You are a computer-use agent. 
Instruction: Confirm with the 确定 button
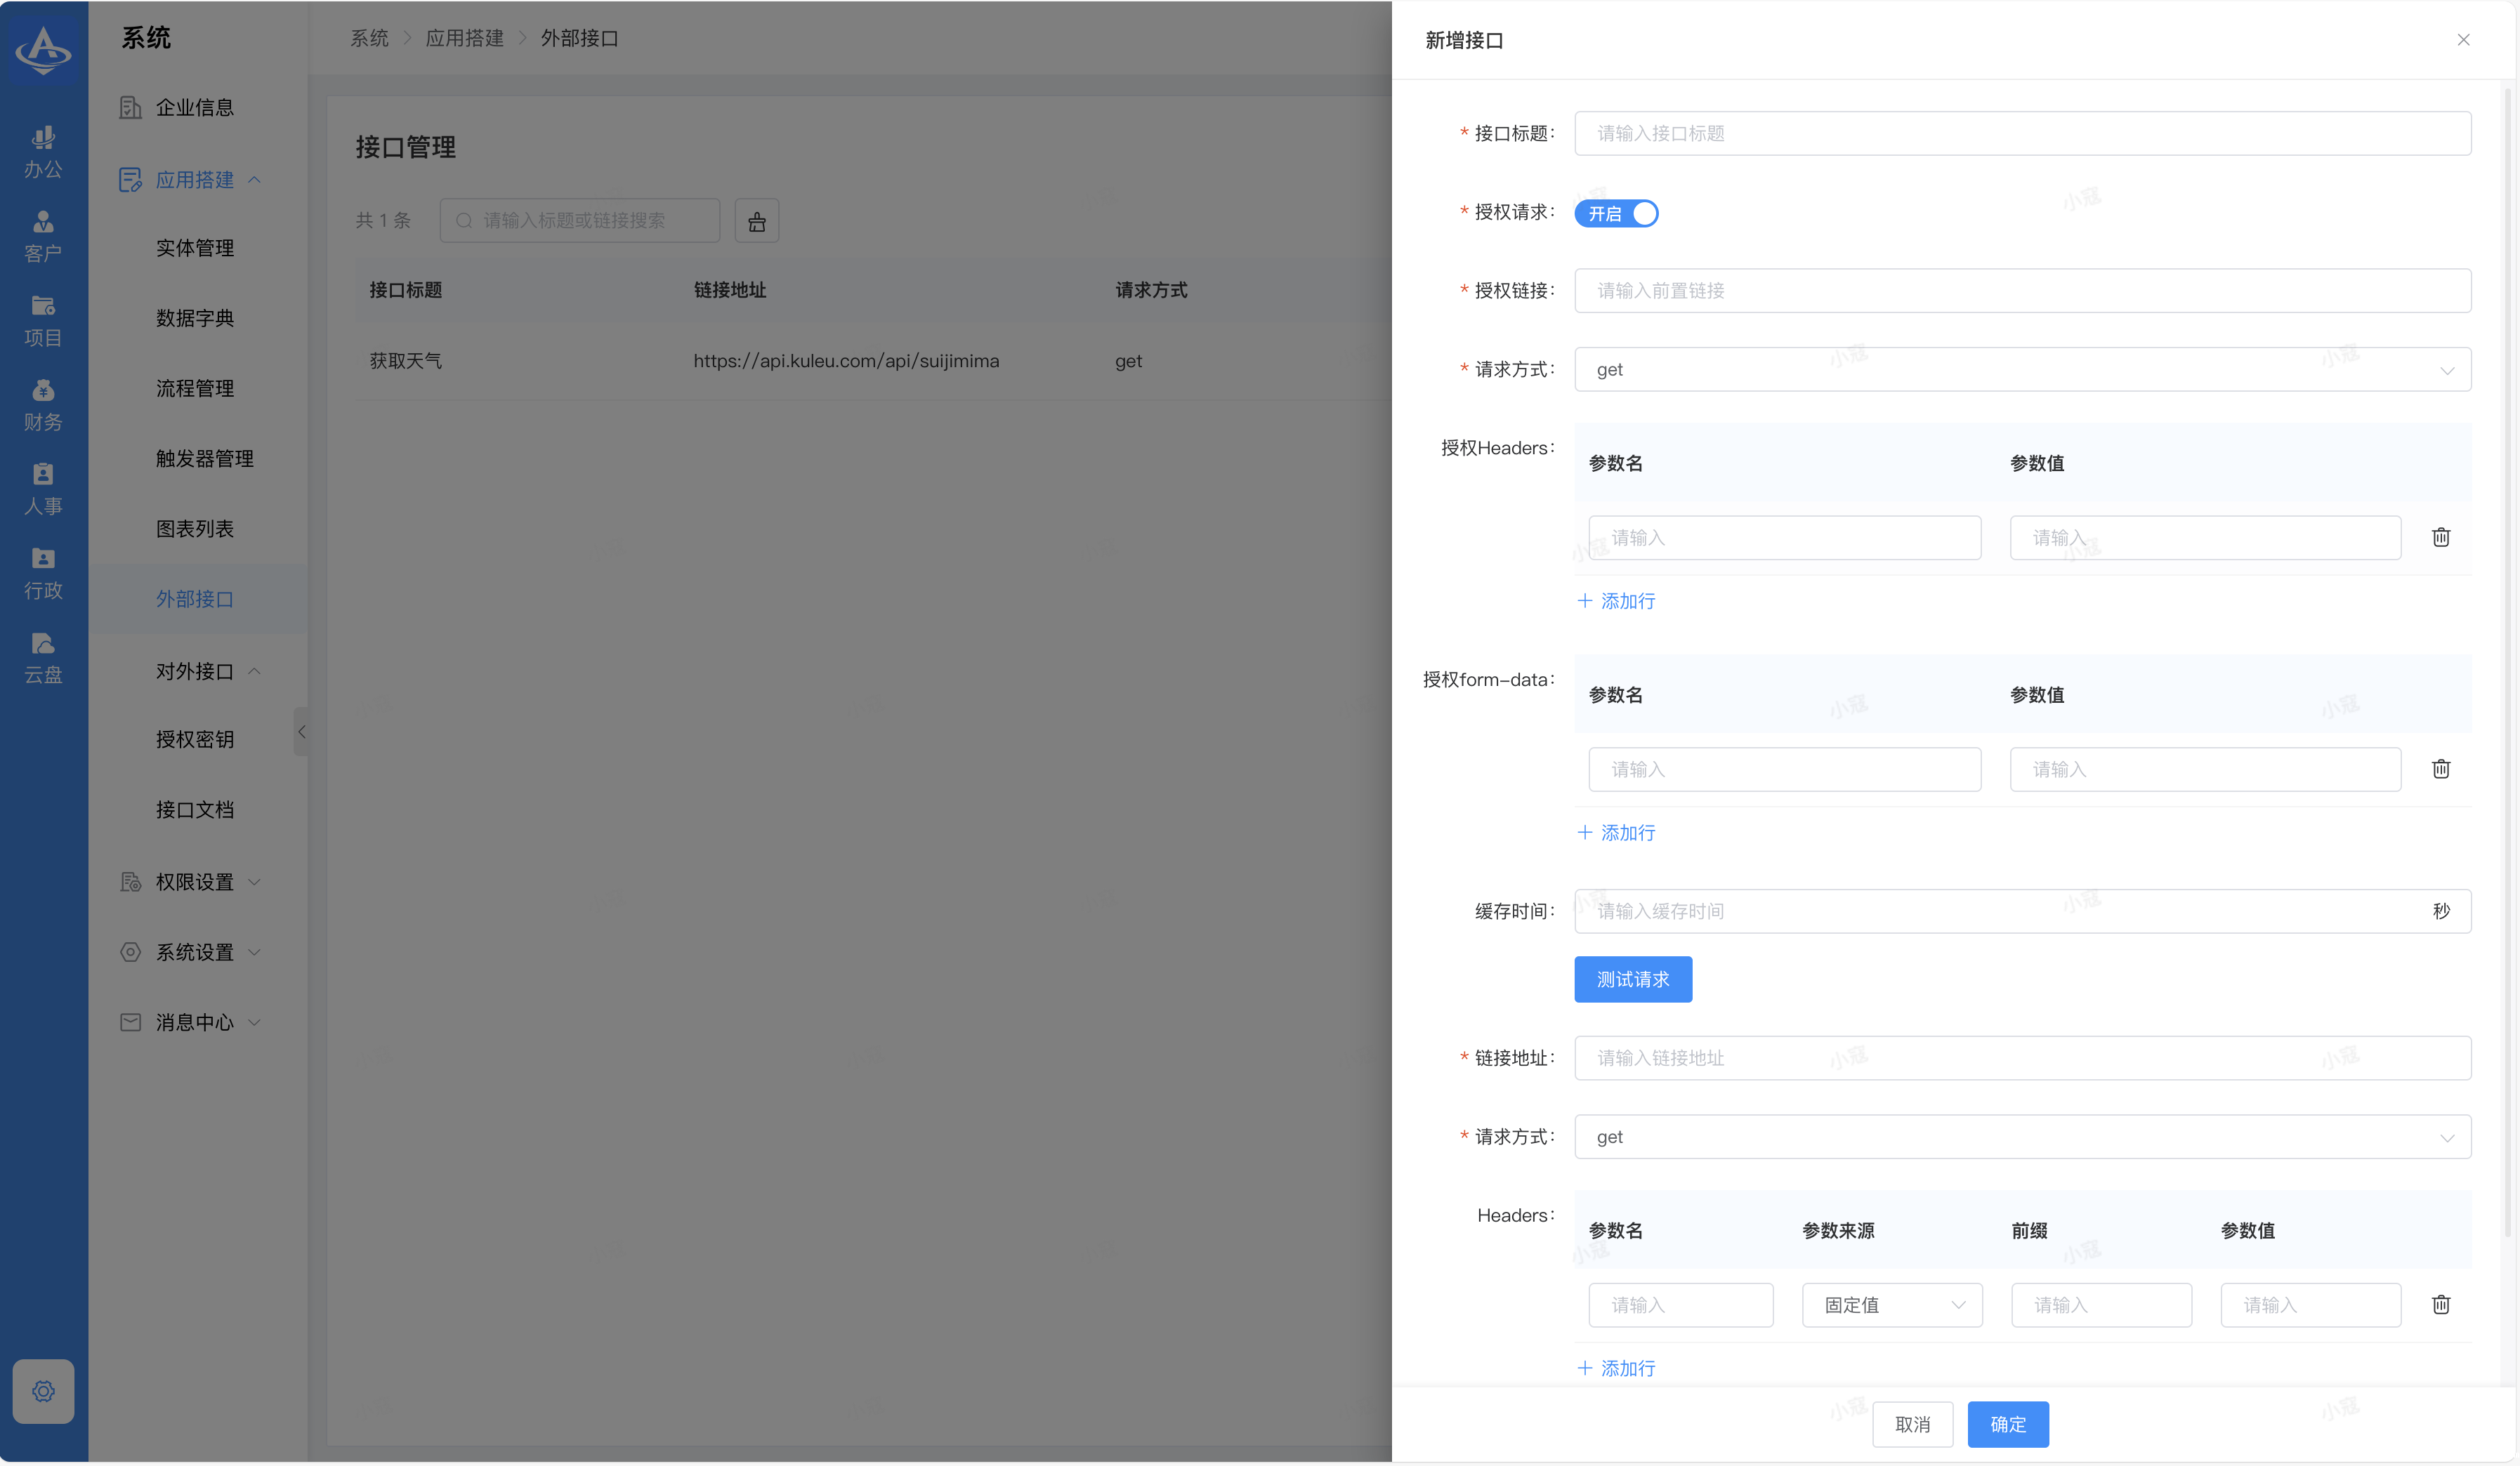pos(2007,1423)
